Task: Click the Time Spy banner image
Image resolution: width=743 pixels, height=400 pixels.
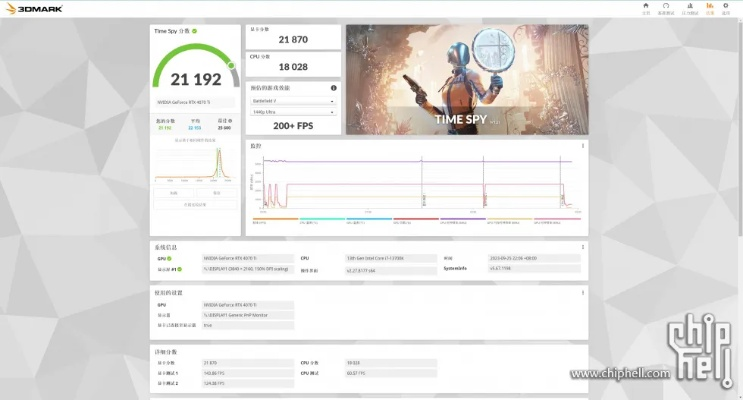Action: pos(466,80)
